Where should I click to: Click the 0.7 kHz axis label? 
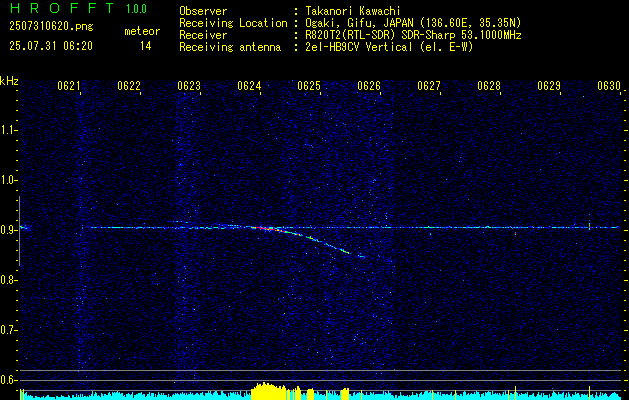click(8, 330)
